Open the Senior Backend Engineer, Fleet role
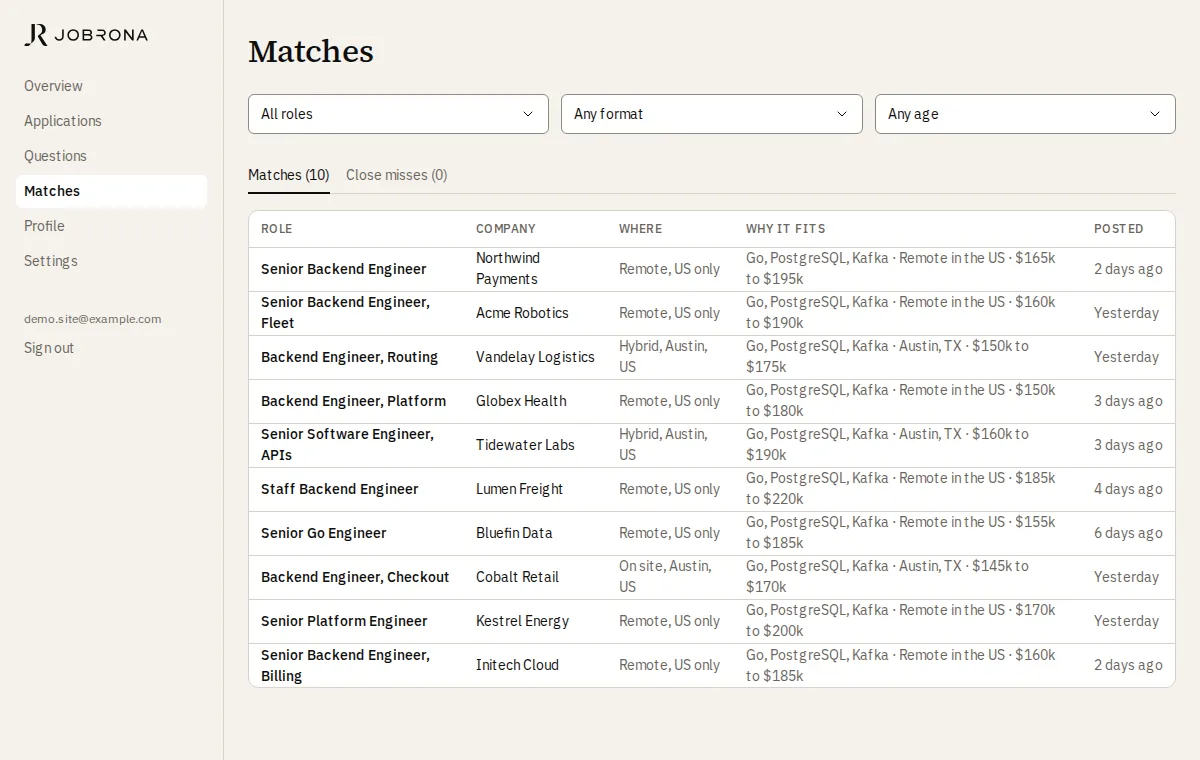Viewport: 1200px width, 760px height. (345, 313)
